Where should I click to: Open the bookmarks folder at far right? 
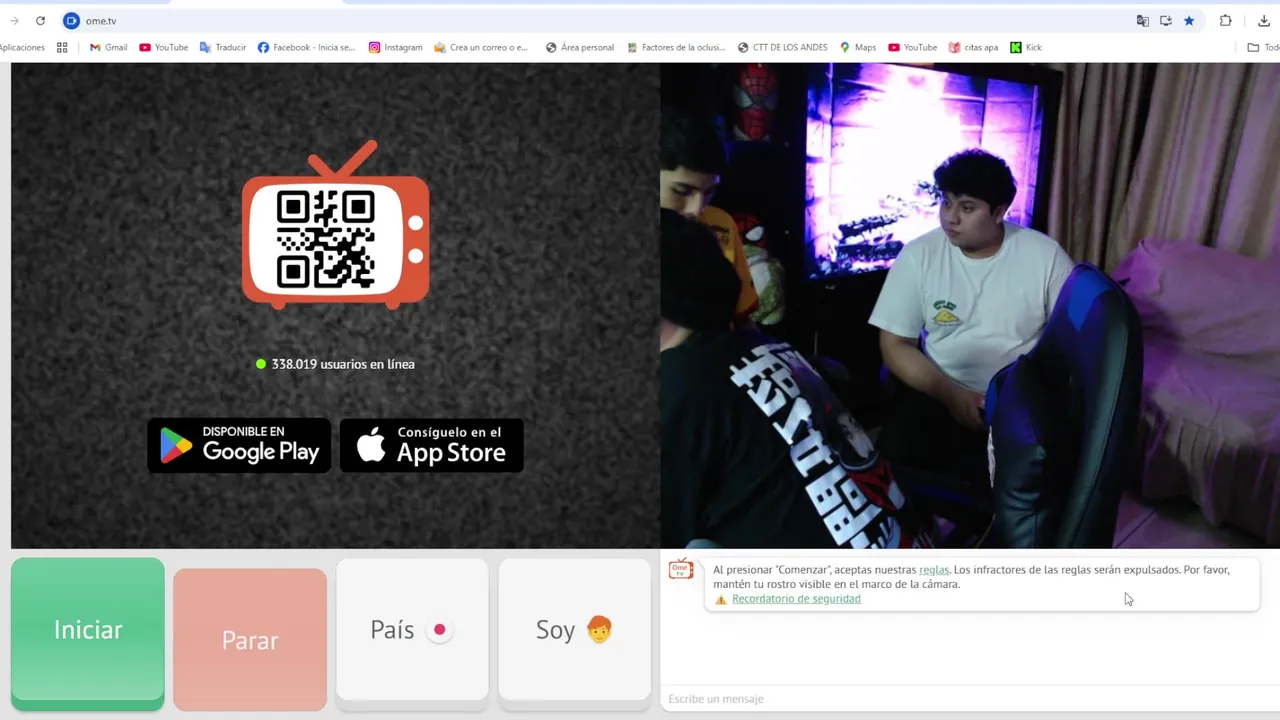coord(1263,47)
